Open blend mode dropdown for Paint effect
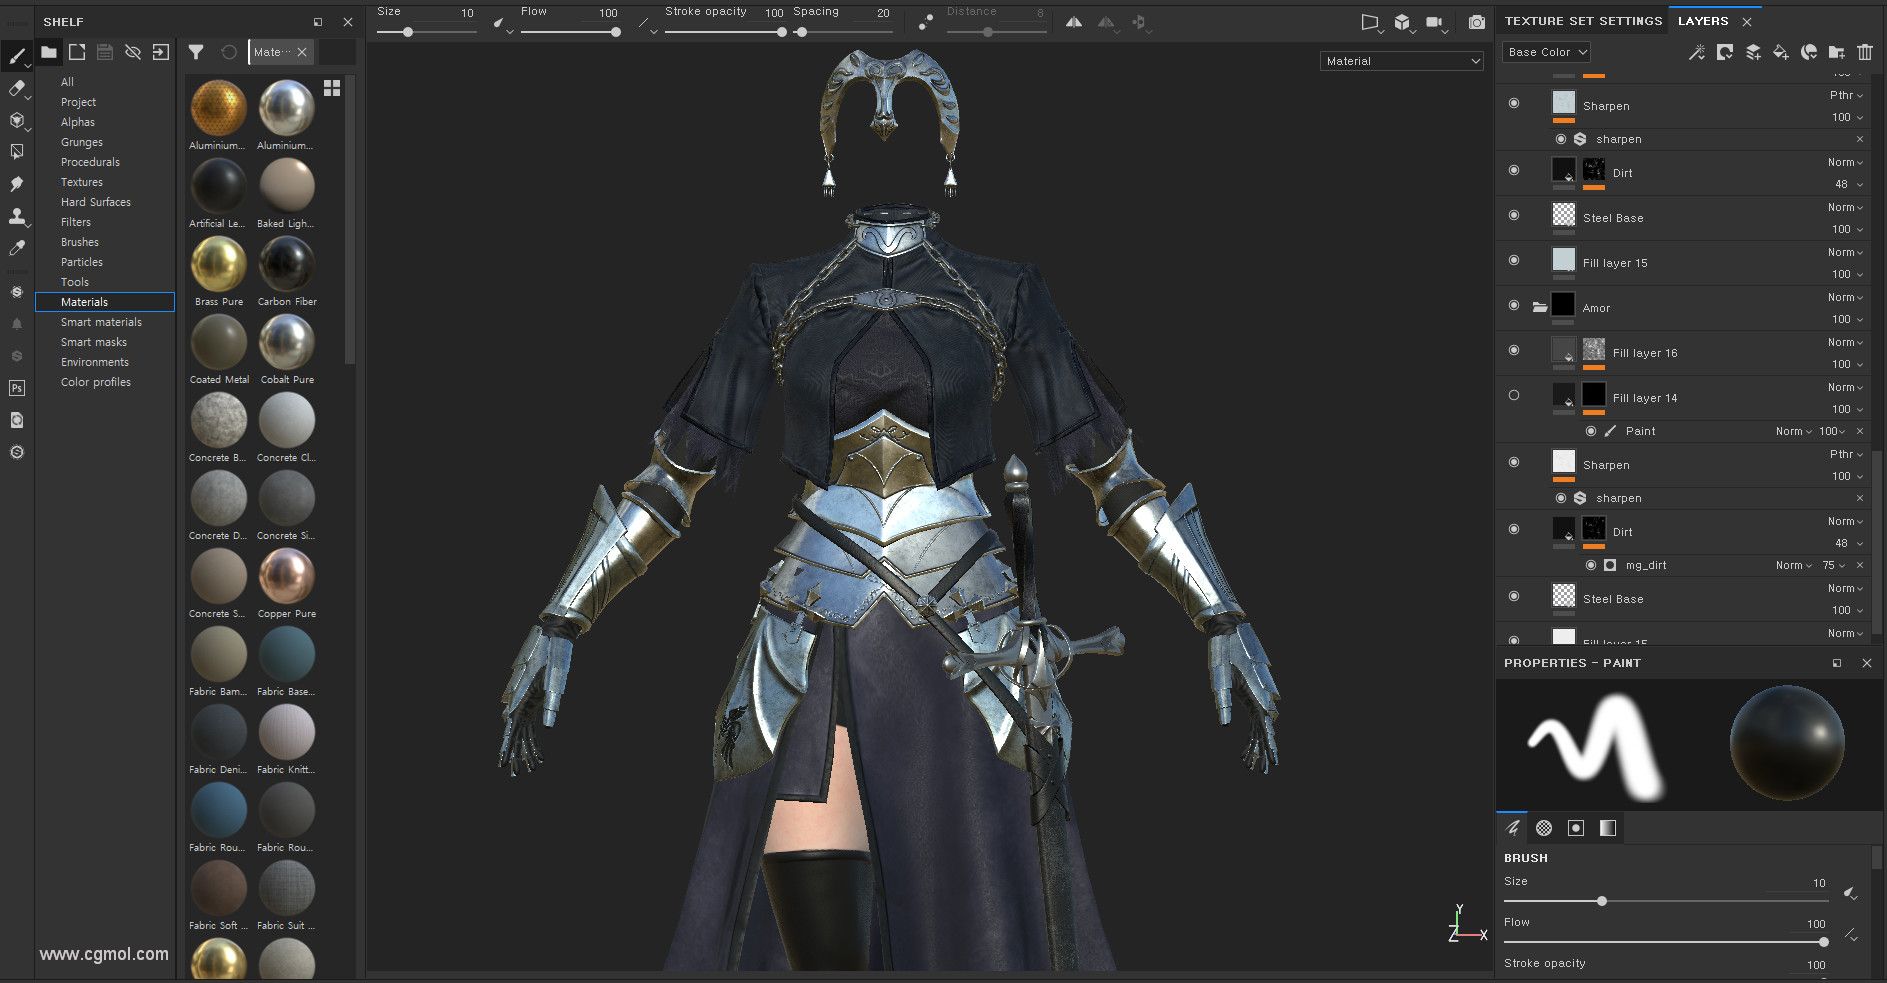Screen dimensions: 1887x983 (1794, 431)
